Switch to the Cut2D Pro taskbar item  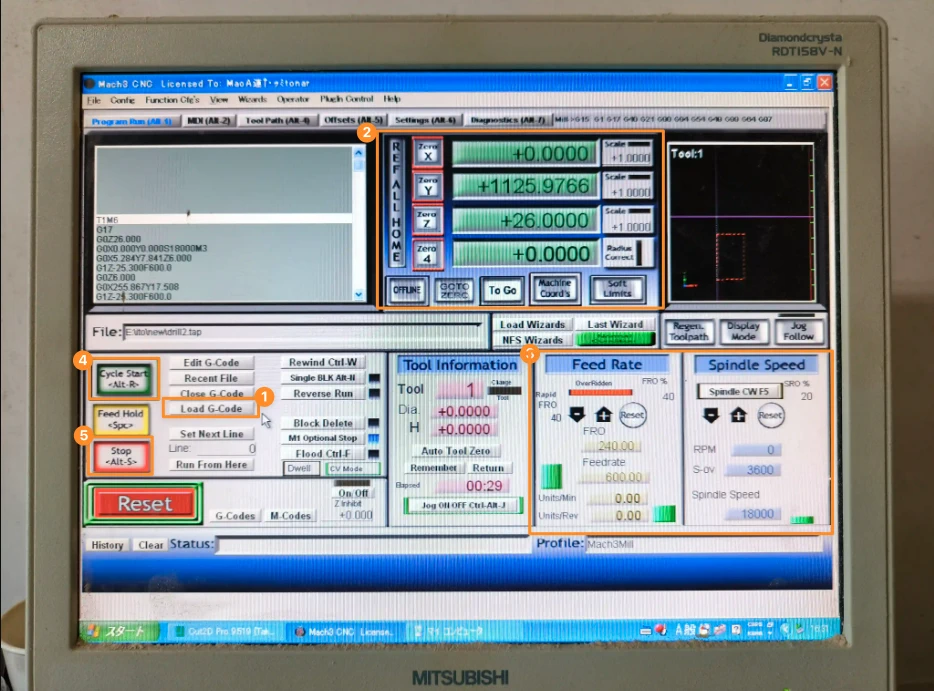[x=223, y=631]
